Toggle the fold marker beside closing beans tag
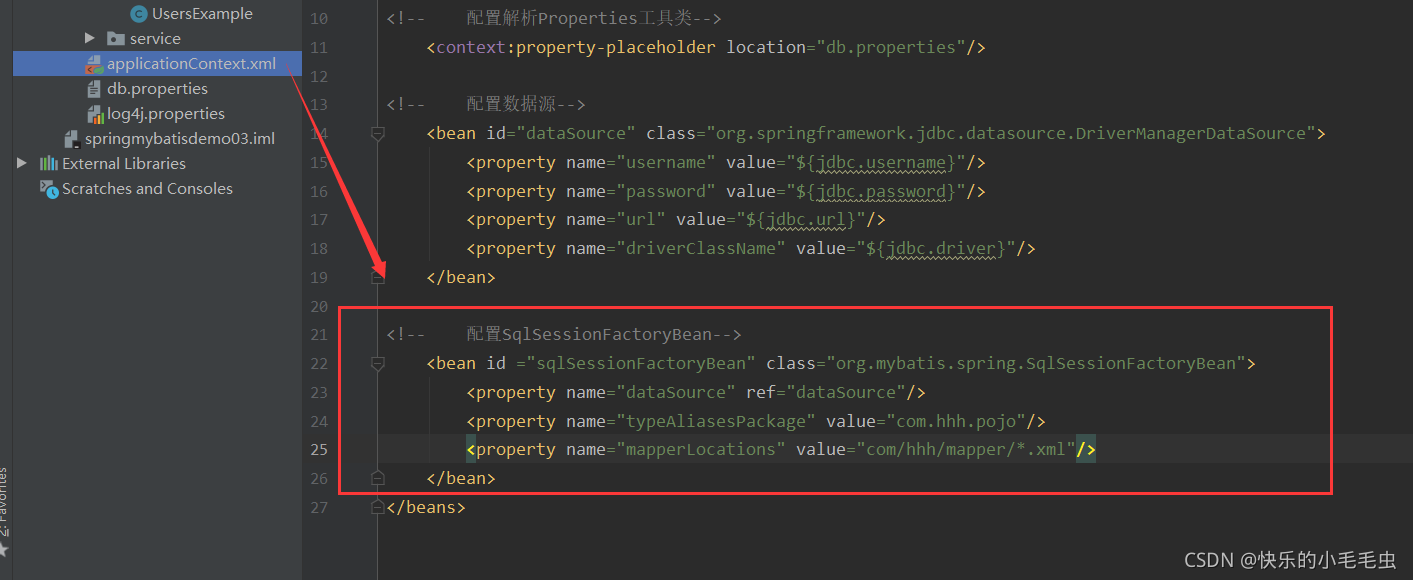Viewport: 1413px width, 580px height. pos(377,507)
